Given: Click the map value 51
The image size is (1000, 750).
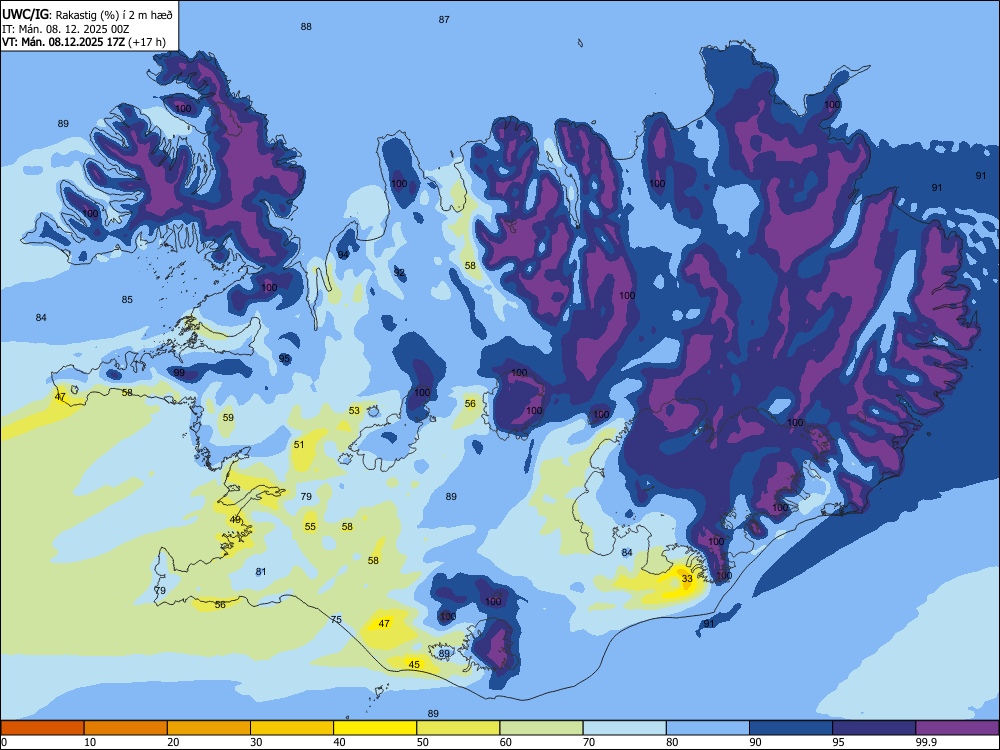Looking at the screenshot, I should pos(299,445).
